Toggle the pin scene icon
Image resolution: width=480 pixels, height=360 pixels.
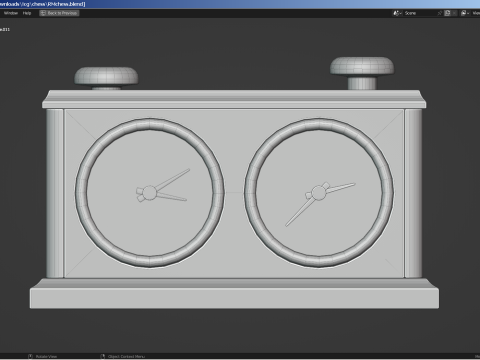pyautogui.click(x=440, y=13)
